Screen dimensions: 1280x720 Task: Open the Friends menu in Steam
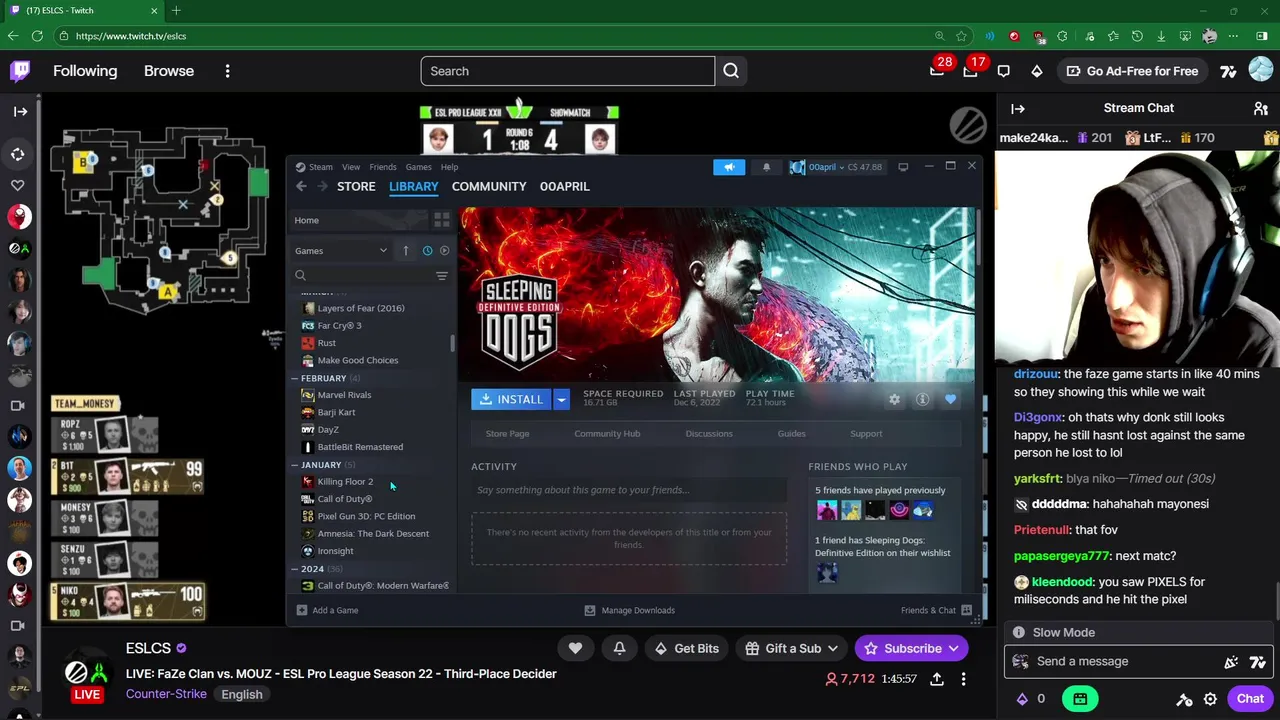(383, 167)
